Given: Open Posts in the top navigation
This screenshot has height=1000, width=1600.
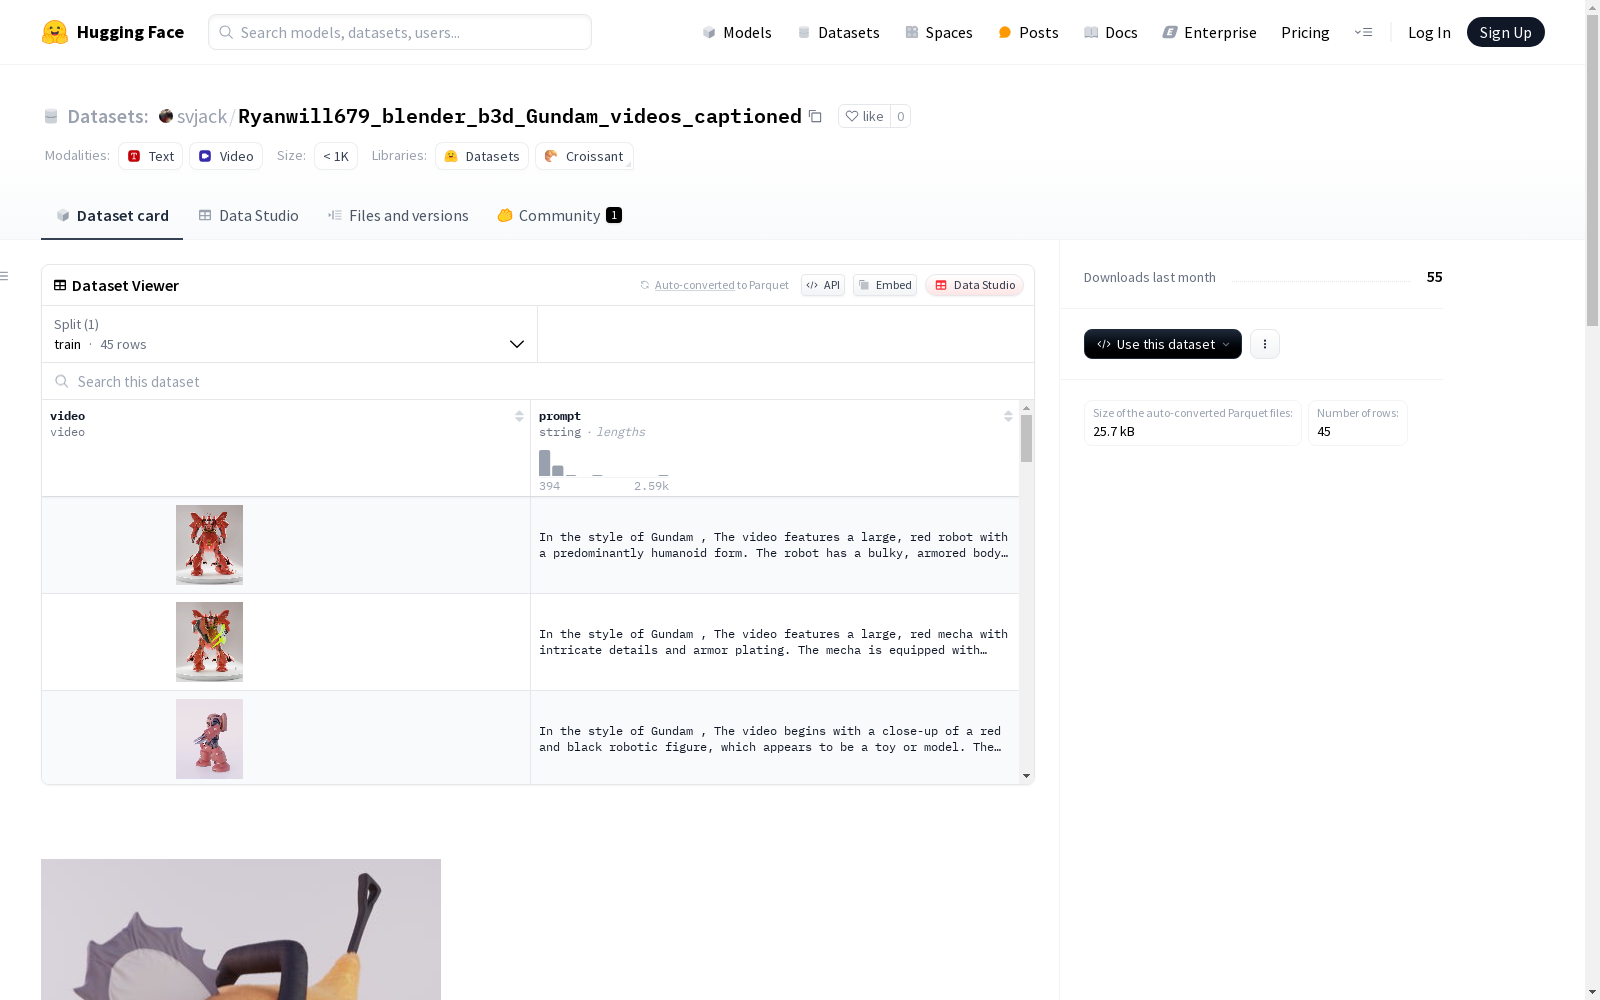Looking at the screenshot, I should [x=1028, y=32].
